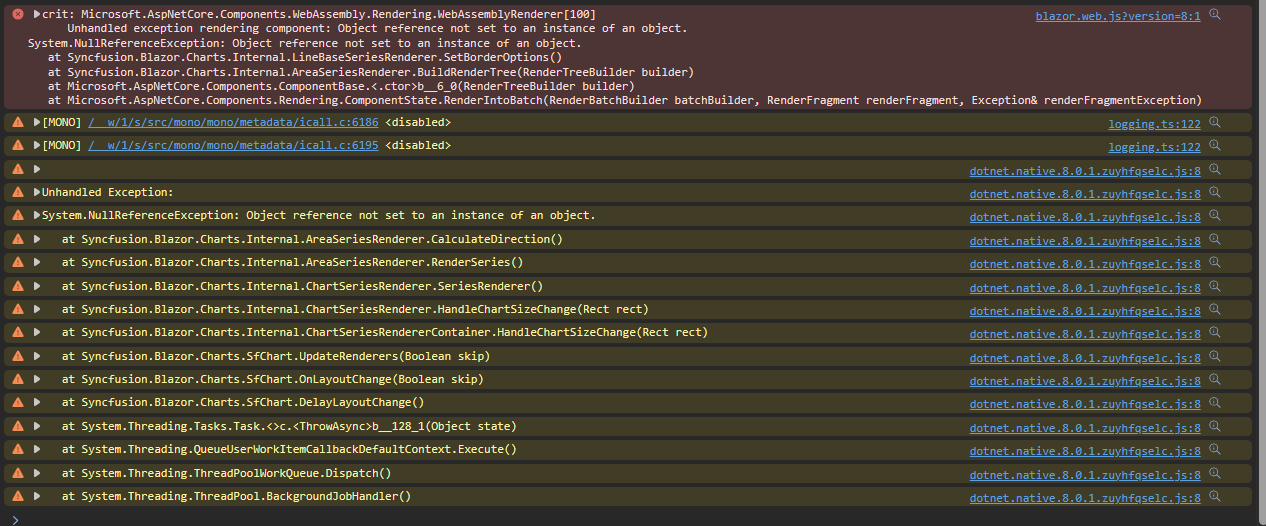Image resolution: width=1266 pixels, height=526 pixels.
Task: Click warning icon on ThreadPool.BackgroundJobHandler row
Action: [x=18, y=497]
